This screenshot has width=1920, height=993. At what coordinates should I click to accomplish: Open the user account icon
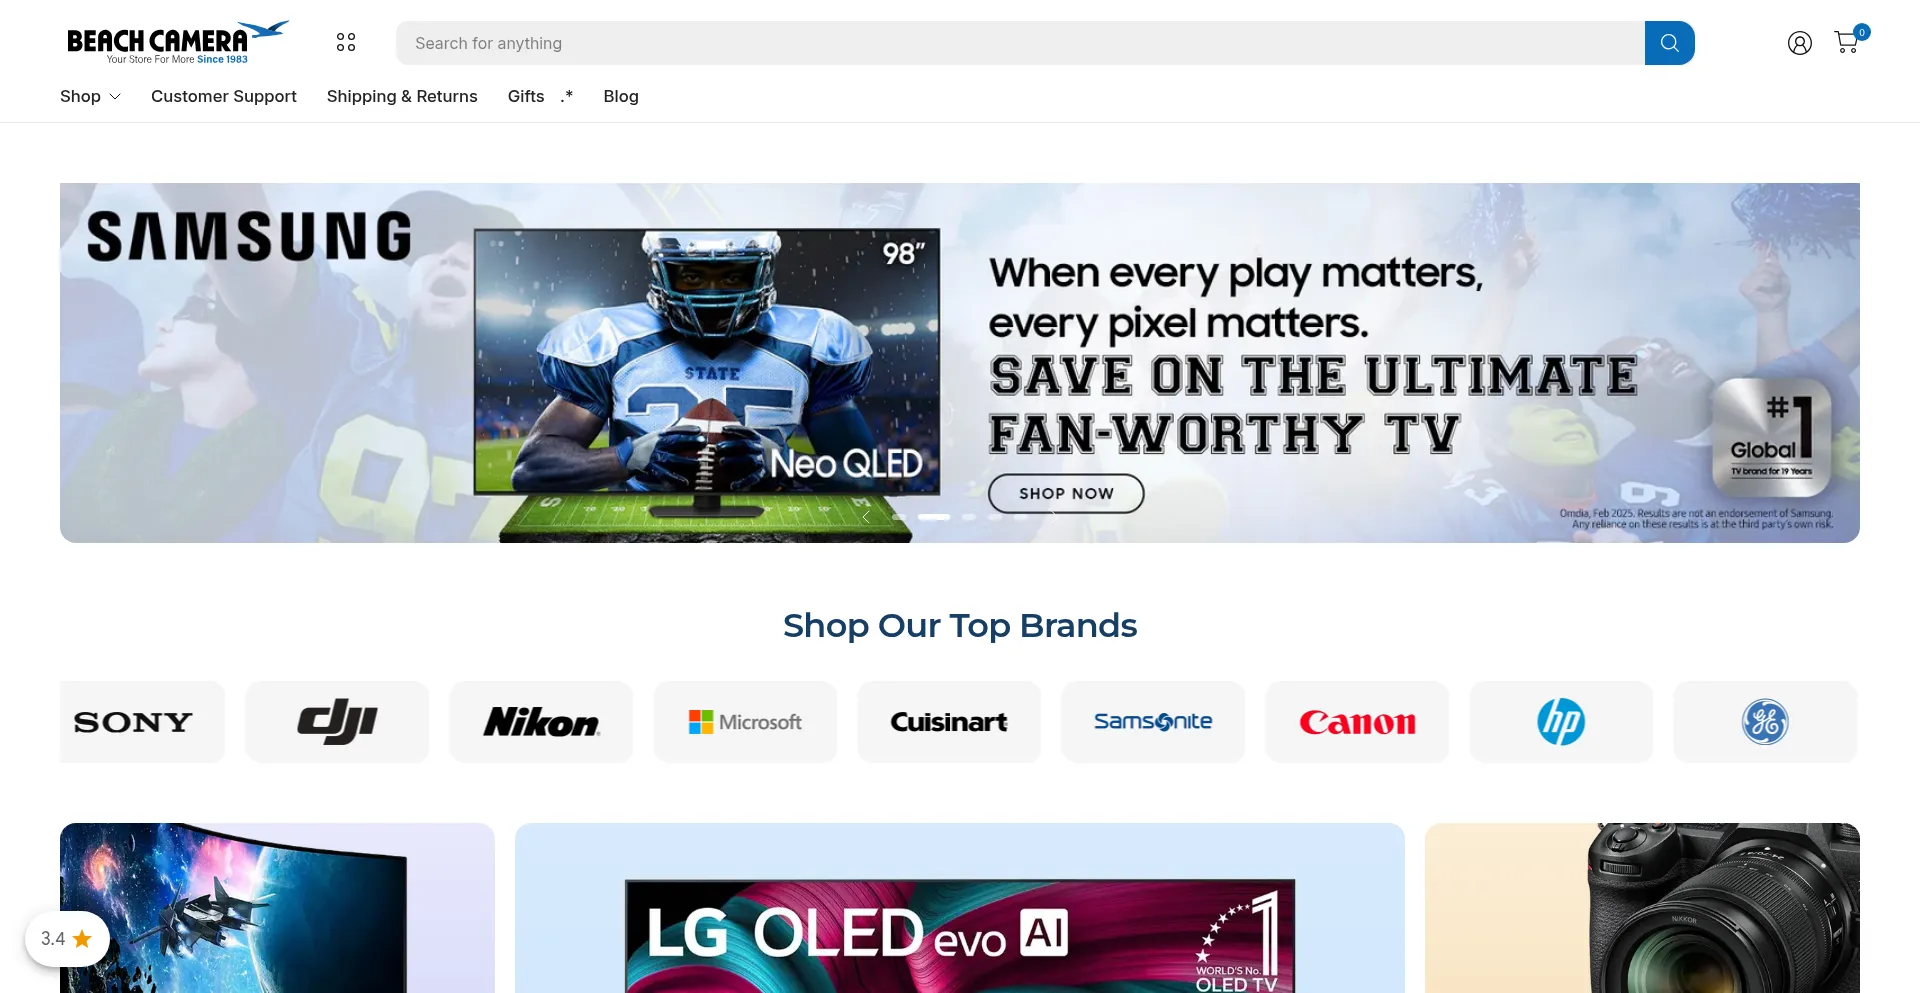(x=1799, y=43)
